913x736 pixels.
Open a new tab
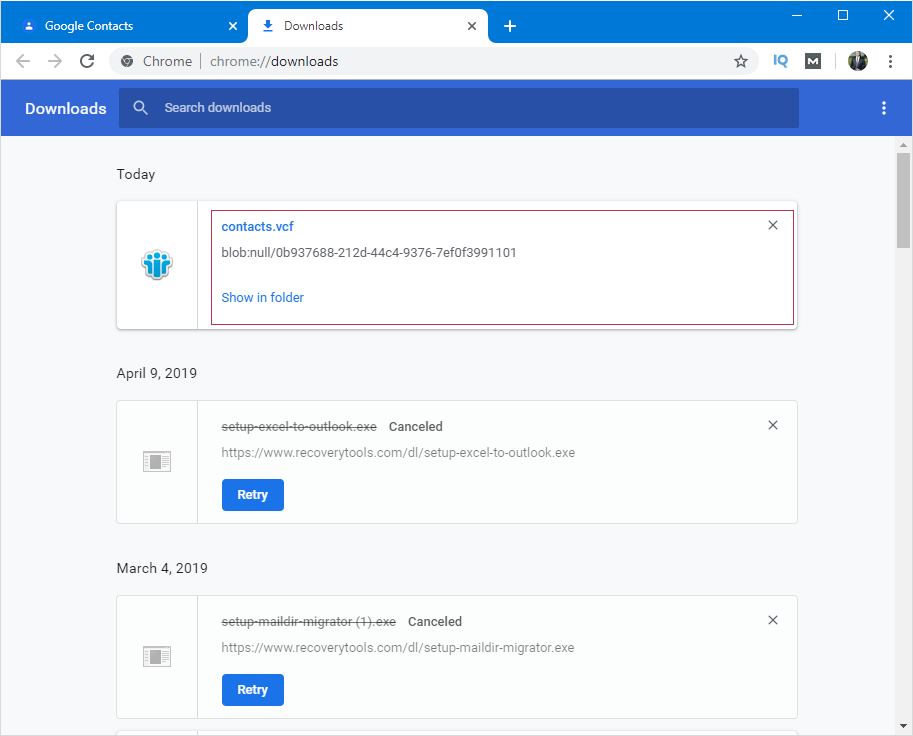tap(509, 26)
